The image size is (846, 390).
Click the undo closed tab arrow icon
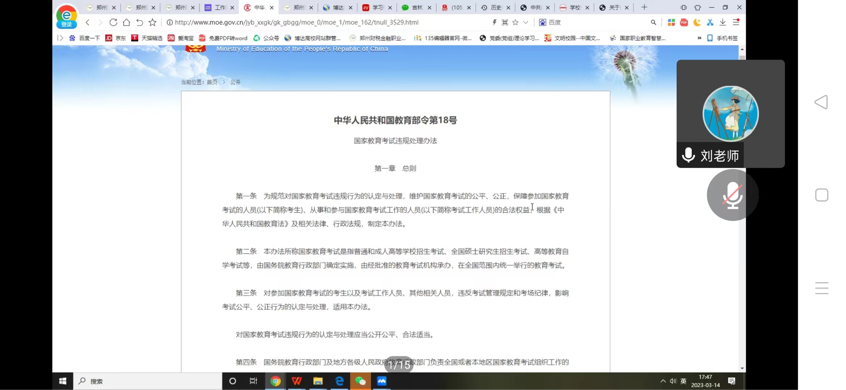tap(139, 23)
